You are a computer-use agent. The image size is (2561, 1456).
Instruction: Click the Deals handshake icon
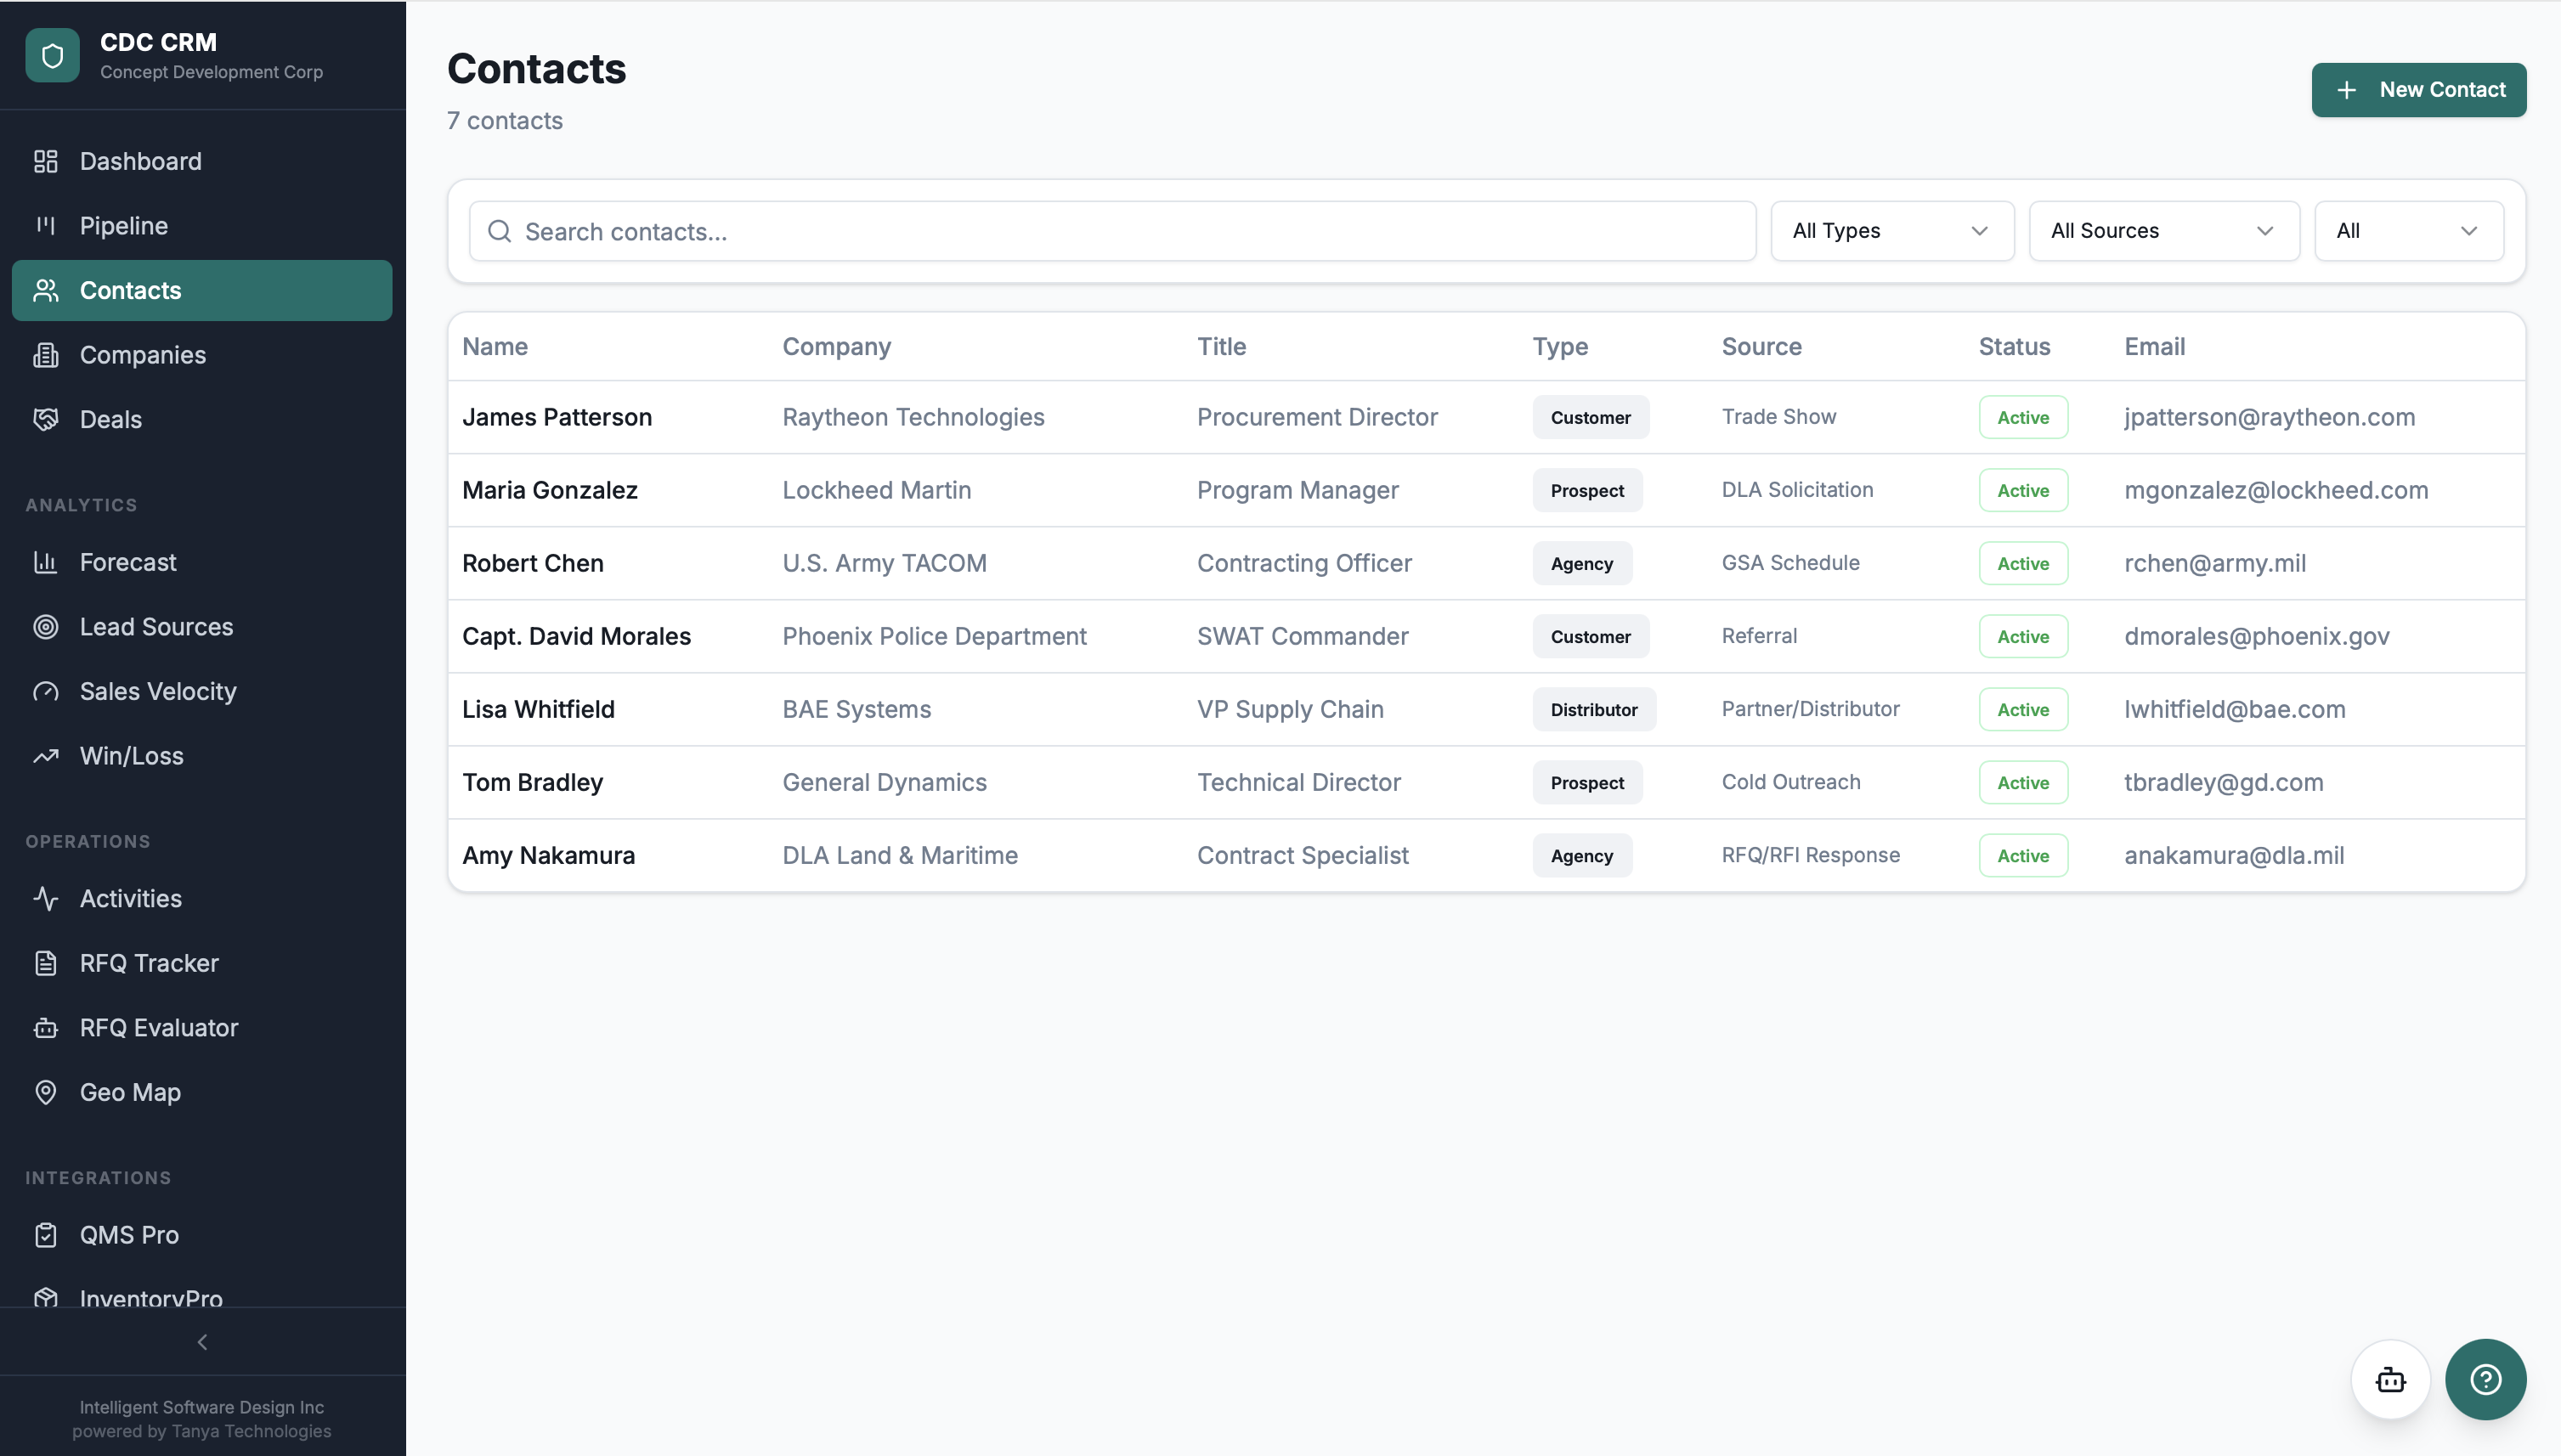point(46,419)
